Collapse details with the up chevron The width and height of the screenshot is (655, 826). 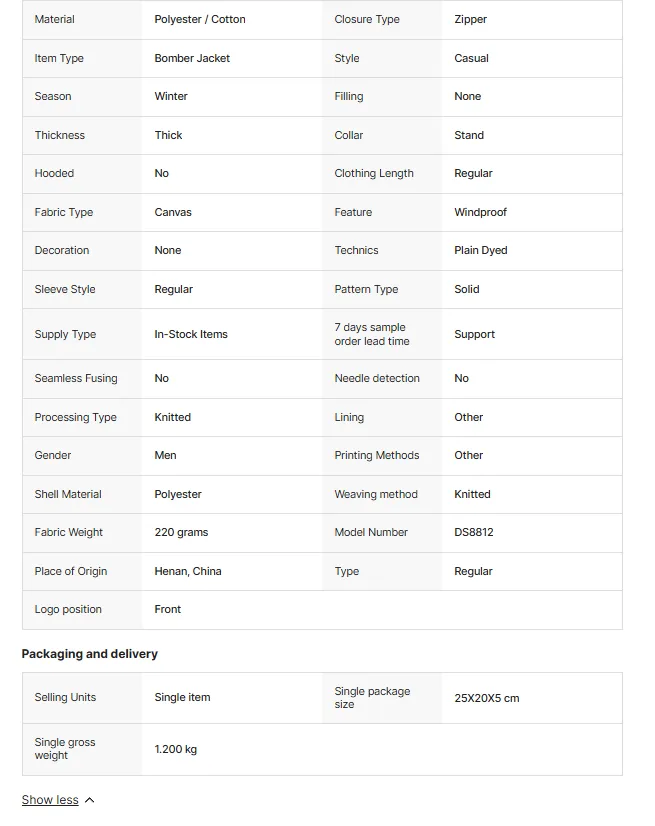[90, 800]
